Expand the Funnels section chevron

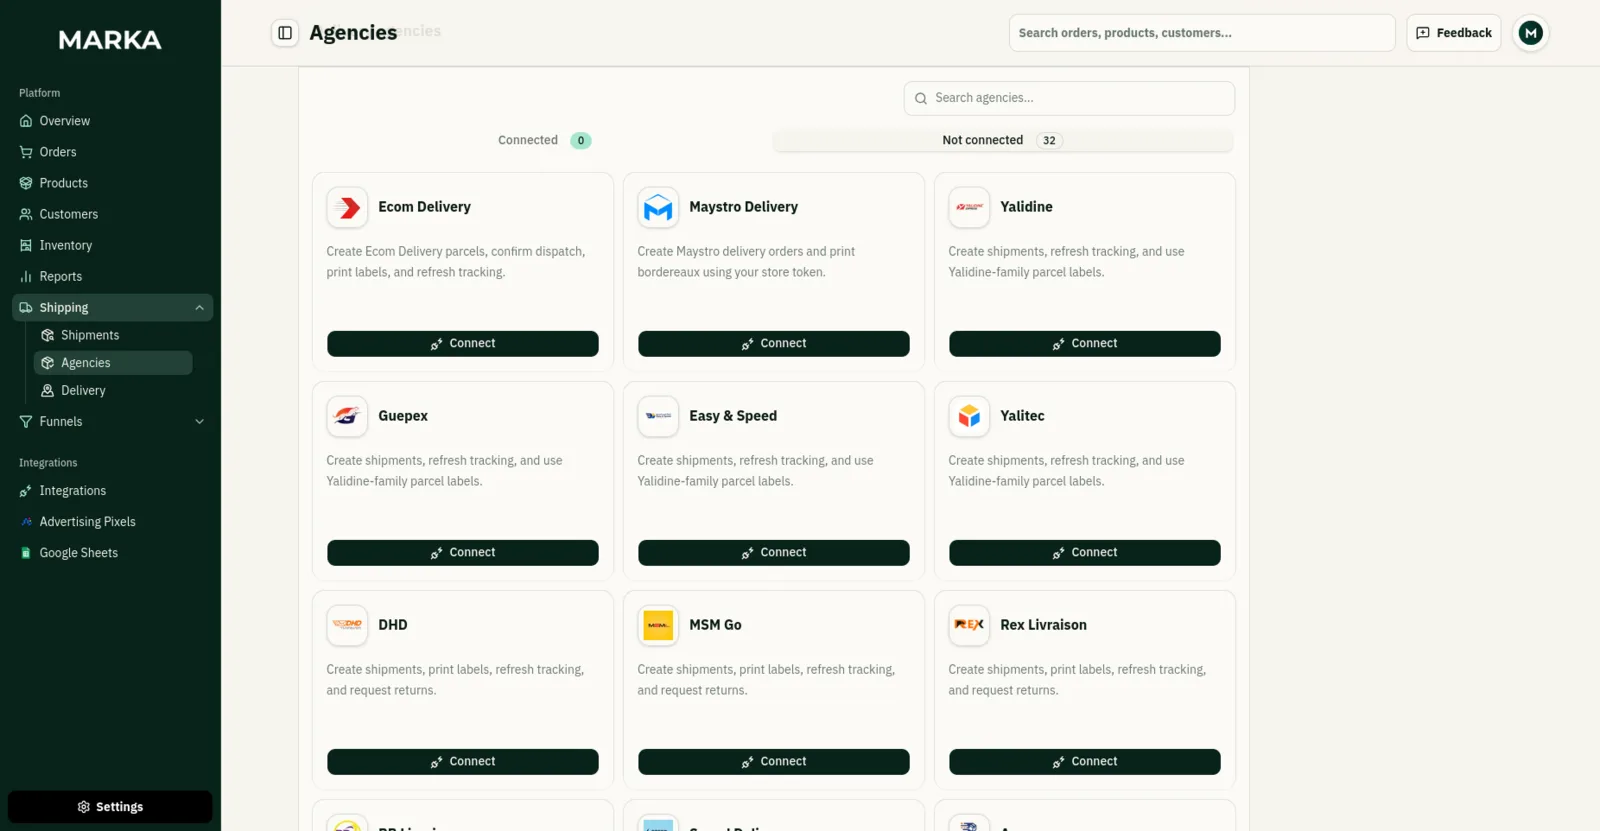pos(199,422)
